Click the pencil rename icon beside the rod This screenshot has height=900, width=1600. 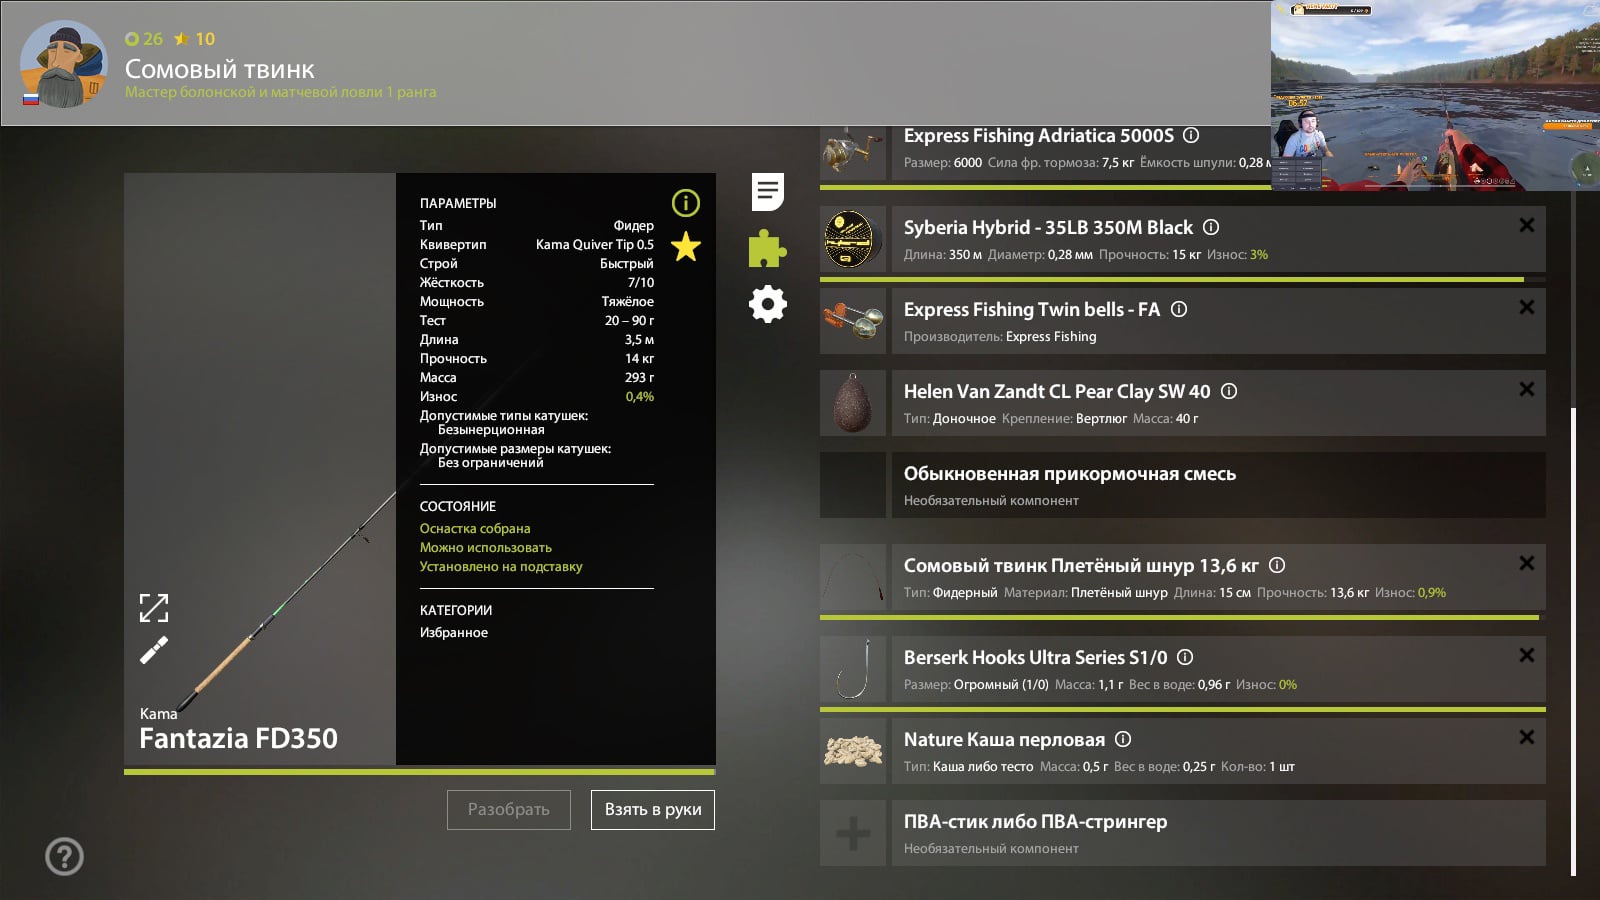pyautogui.click(x=154, y=651)
